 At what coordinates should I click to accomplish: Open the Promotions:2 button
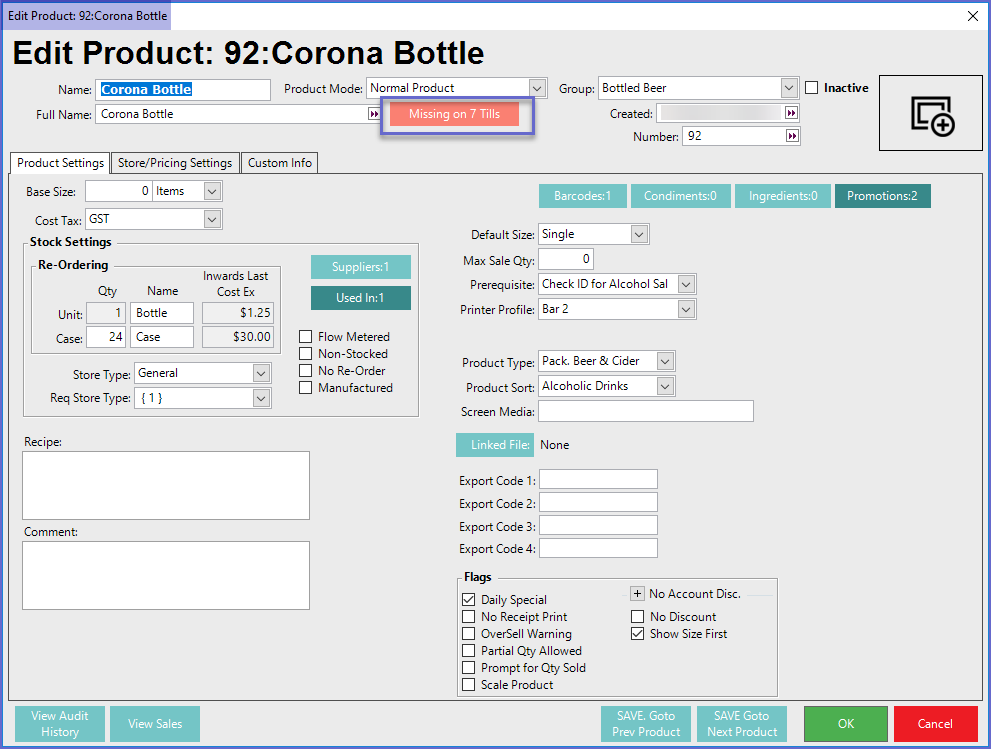click(x=882, y=196)
